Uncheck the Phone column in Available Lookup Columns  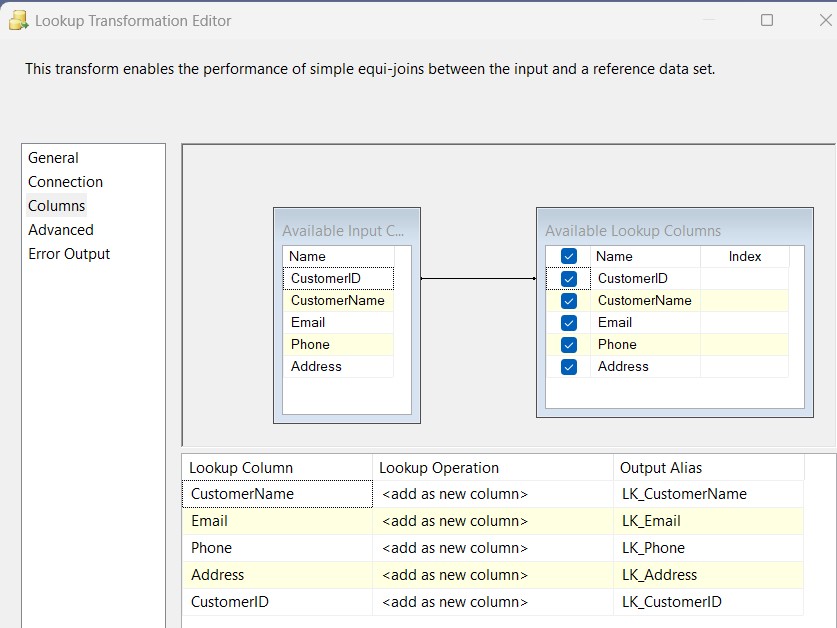click(x=568, y=344)
